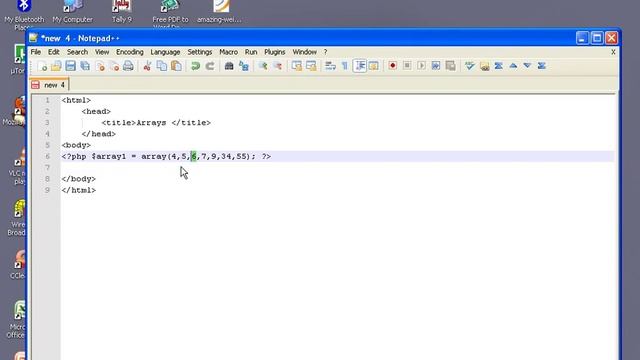Click the </html> closing tag line
Viewport: 640px width, 360px height.
79,190
